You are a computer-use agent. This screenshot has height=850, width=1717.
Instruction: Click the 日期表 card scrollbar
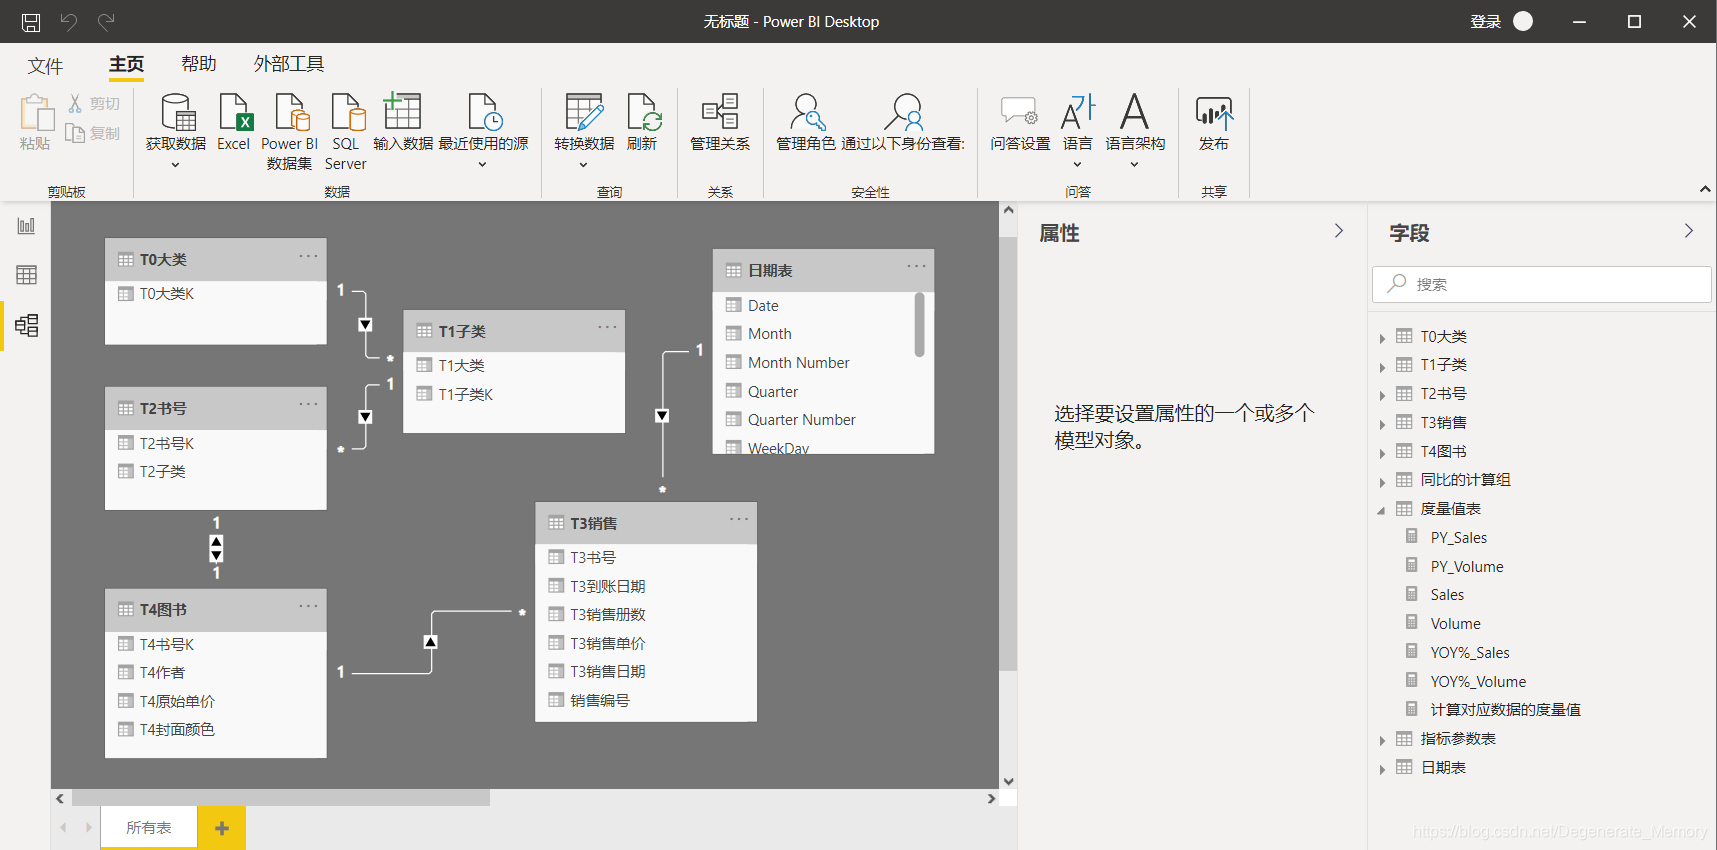(x=919, y=324)
